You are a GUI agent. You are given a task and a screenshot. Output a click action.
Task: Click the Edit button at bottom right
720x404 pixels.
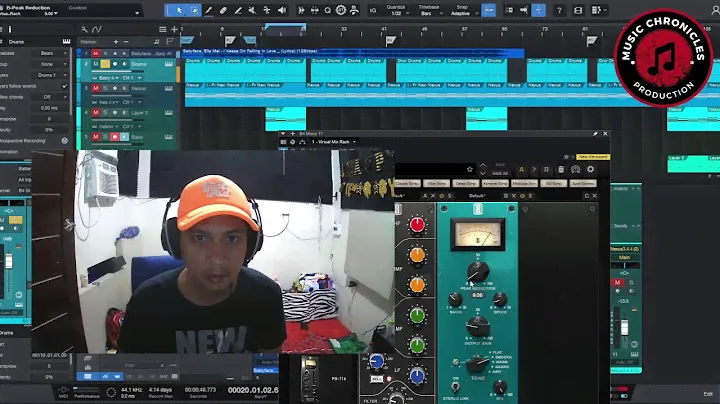[x=708, y=393]
